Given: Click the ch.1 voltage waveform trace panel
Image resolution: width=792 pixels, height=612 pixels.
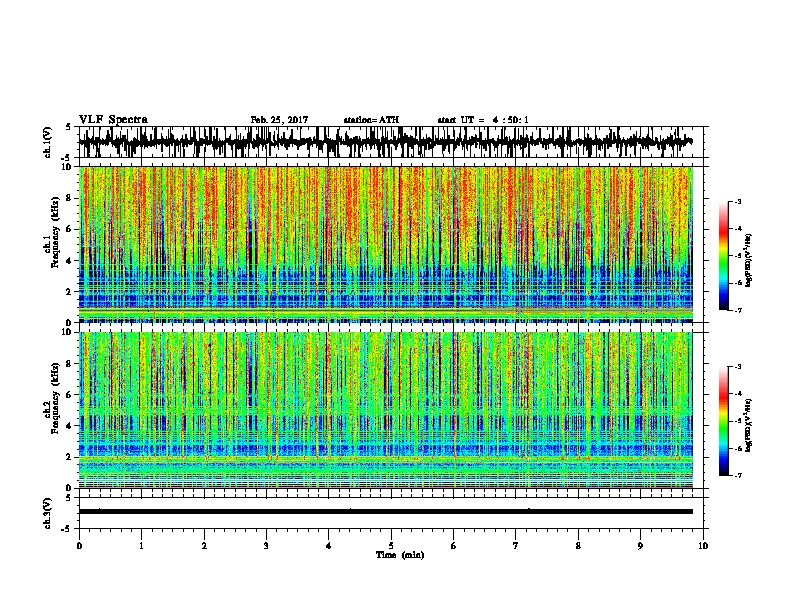Looking at the screenshot, I should point(393,142).
